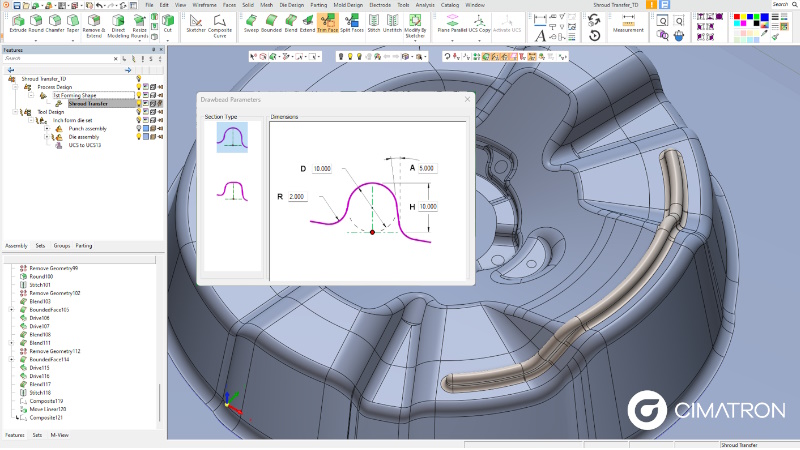Select the Trim Face tool
This screenshot has height=450, width=800.
click(328, 23)
